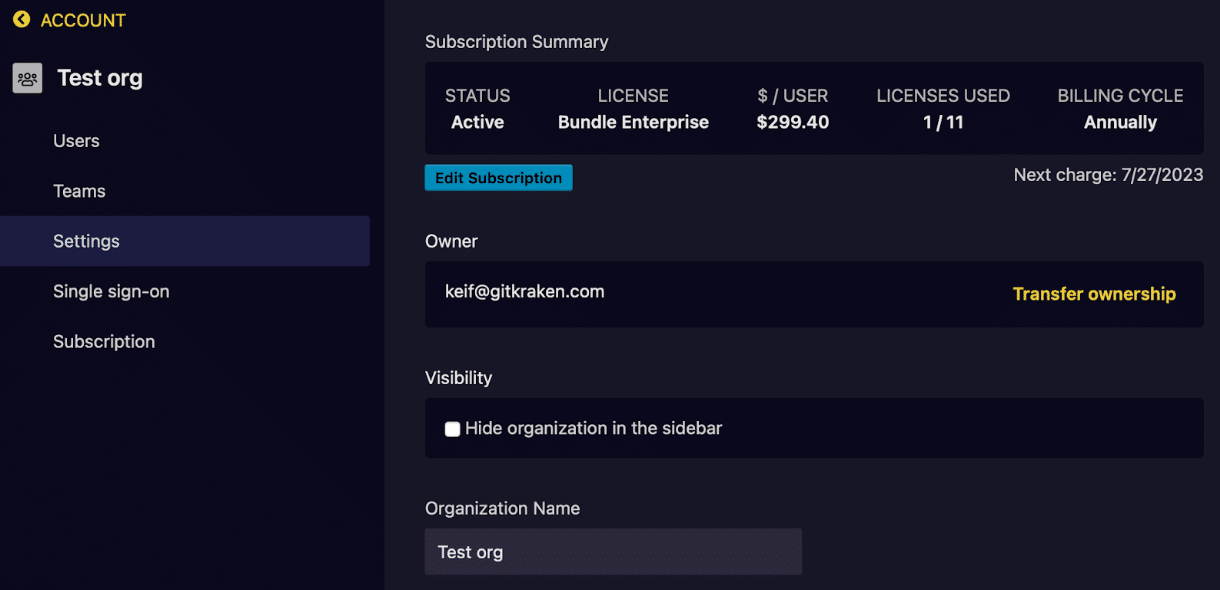The width and height of the screenshot is (1220, 590).
Task: Click the Annually billing cycle value
Action: 1120,122
